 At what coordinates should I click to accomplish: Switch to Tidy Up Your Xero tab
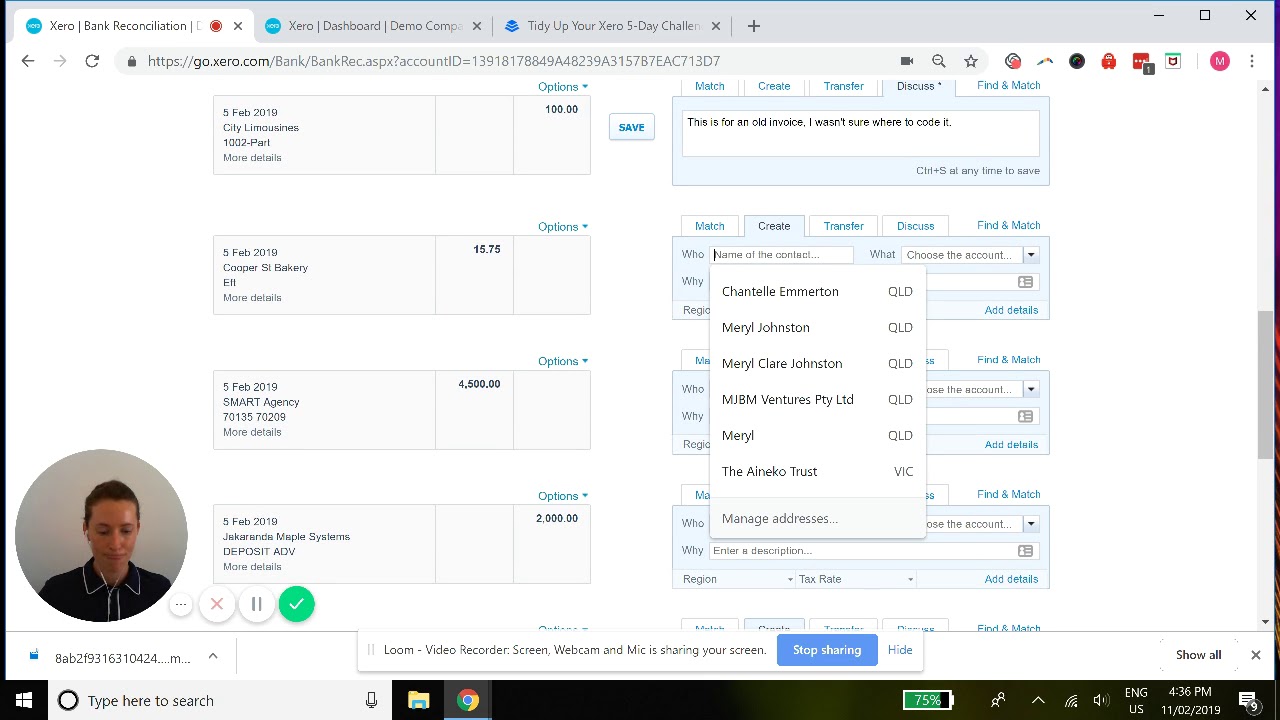[612, 26]
